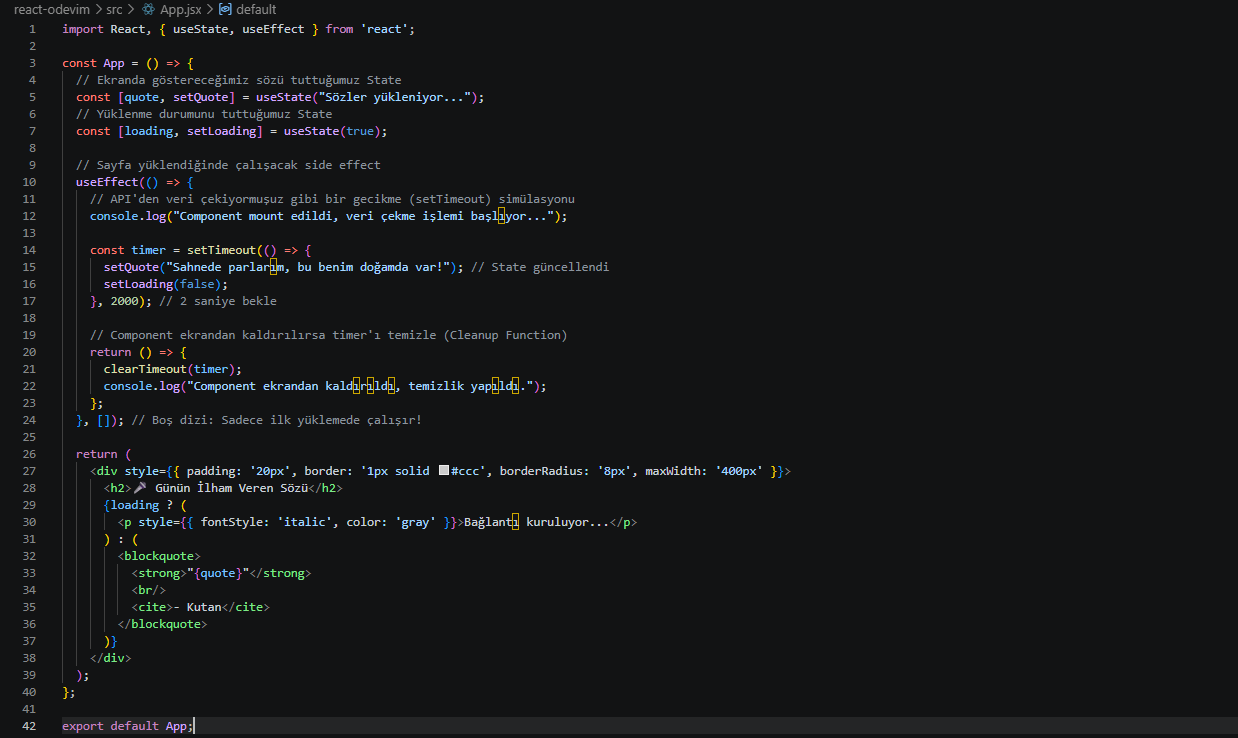Click the 'react' import string
The height and width of the screenshot is (738, 1238).
coord(384,29)
